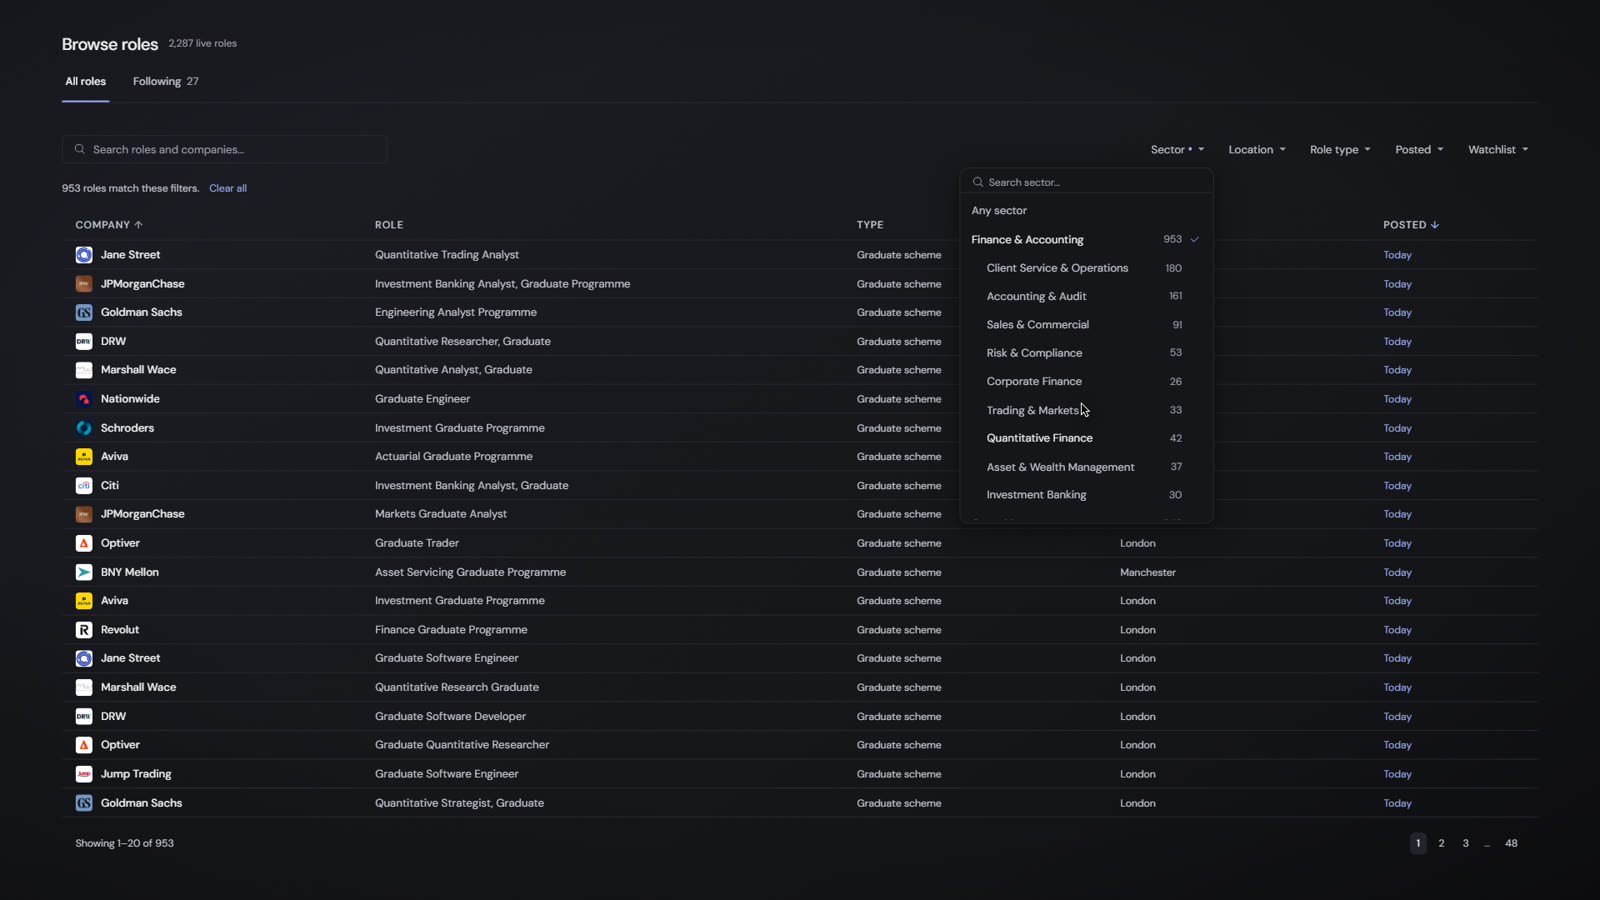
Task: Focus the Search sector field
Action: [x=1086, y=182]
